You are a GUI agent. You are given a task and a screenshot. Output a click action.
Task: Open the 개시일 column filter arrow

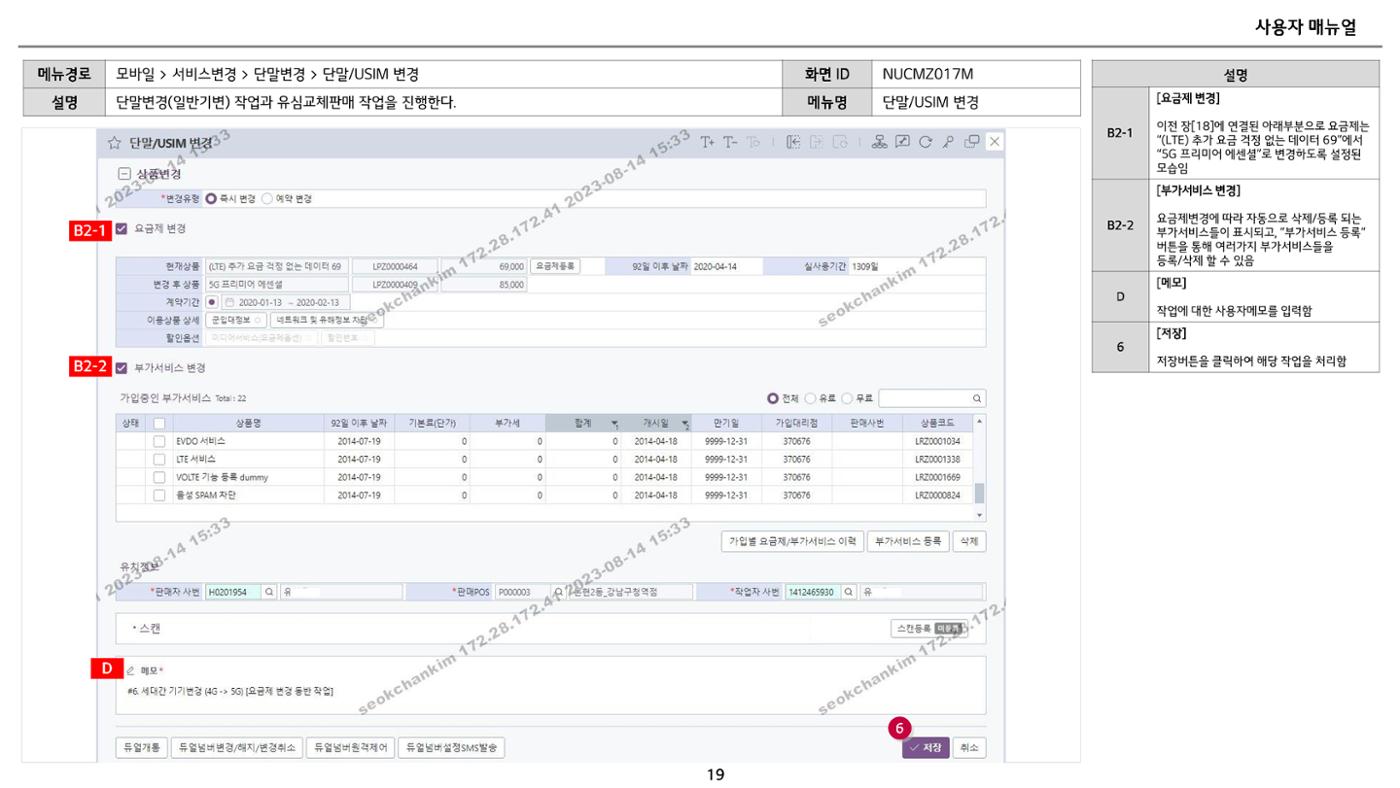click(686, 424)
